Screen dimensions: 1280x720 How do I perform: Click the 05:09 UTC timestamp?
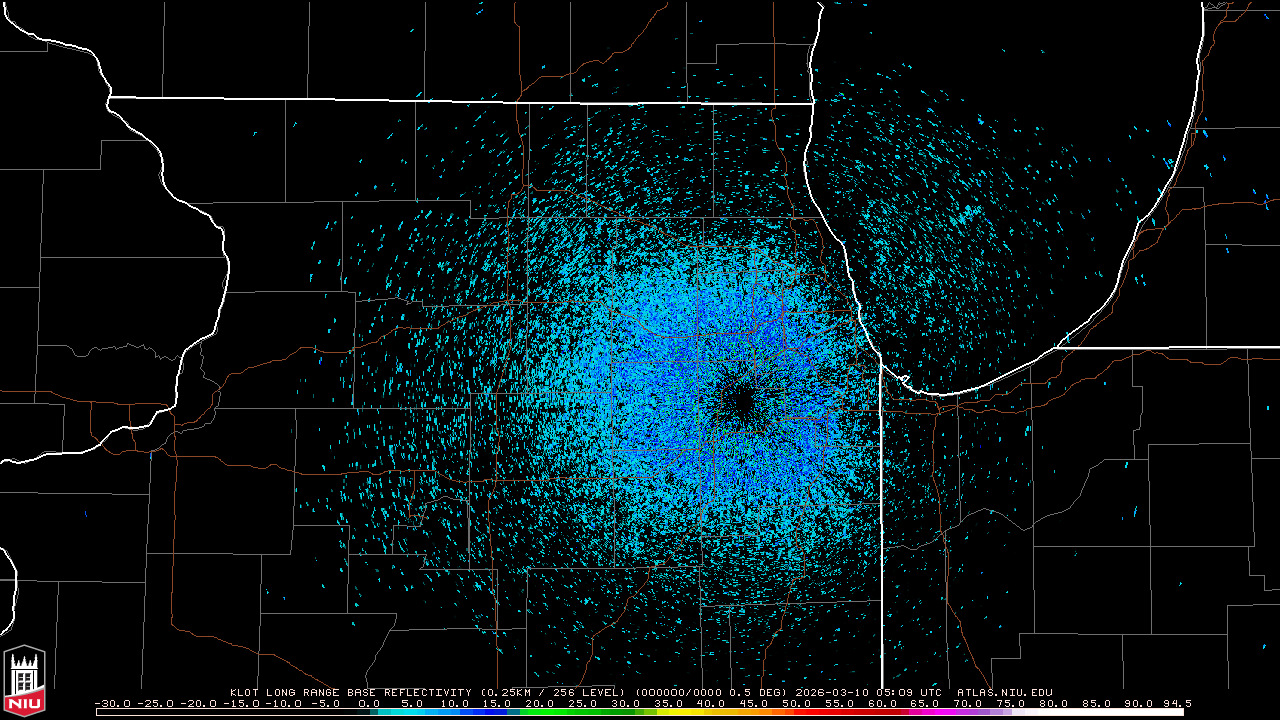[911, 692]
